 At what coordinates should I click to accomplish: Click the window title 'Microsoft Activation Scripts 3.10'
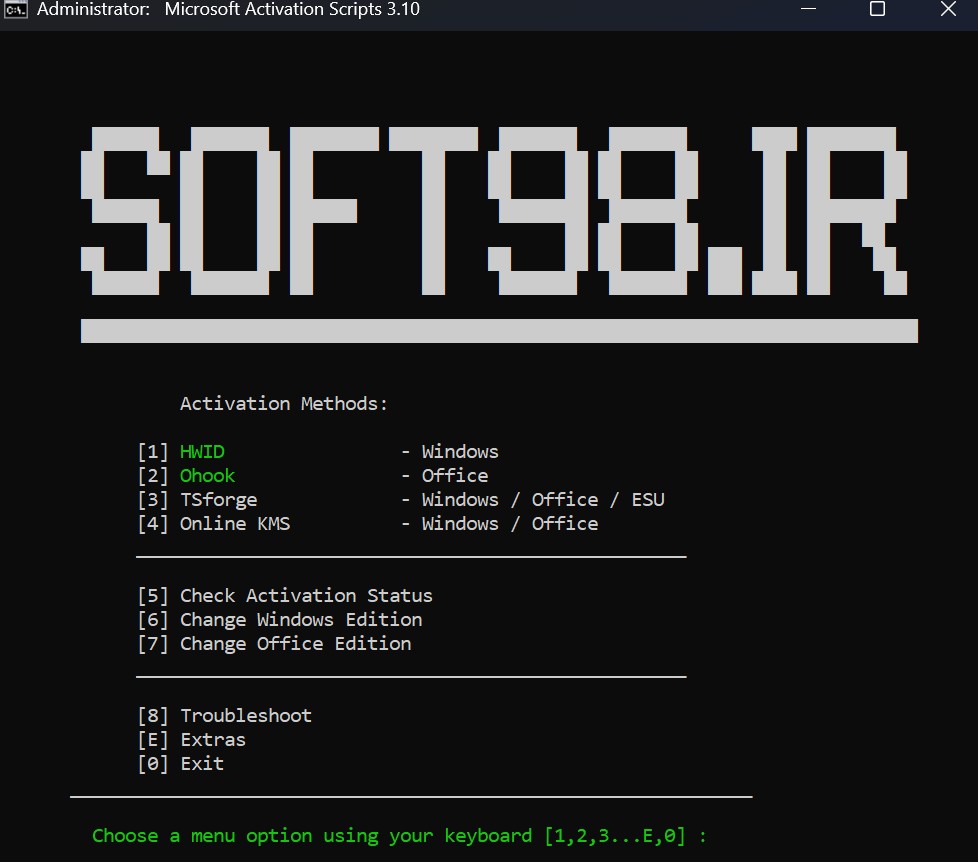[292, 9]
